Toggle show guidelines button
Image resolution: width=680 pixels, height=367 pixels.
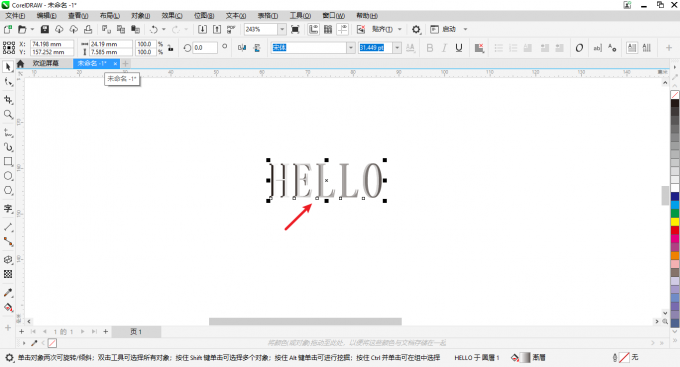pos(343,29)
